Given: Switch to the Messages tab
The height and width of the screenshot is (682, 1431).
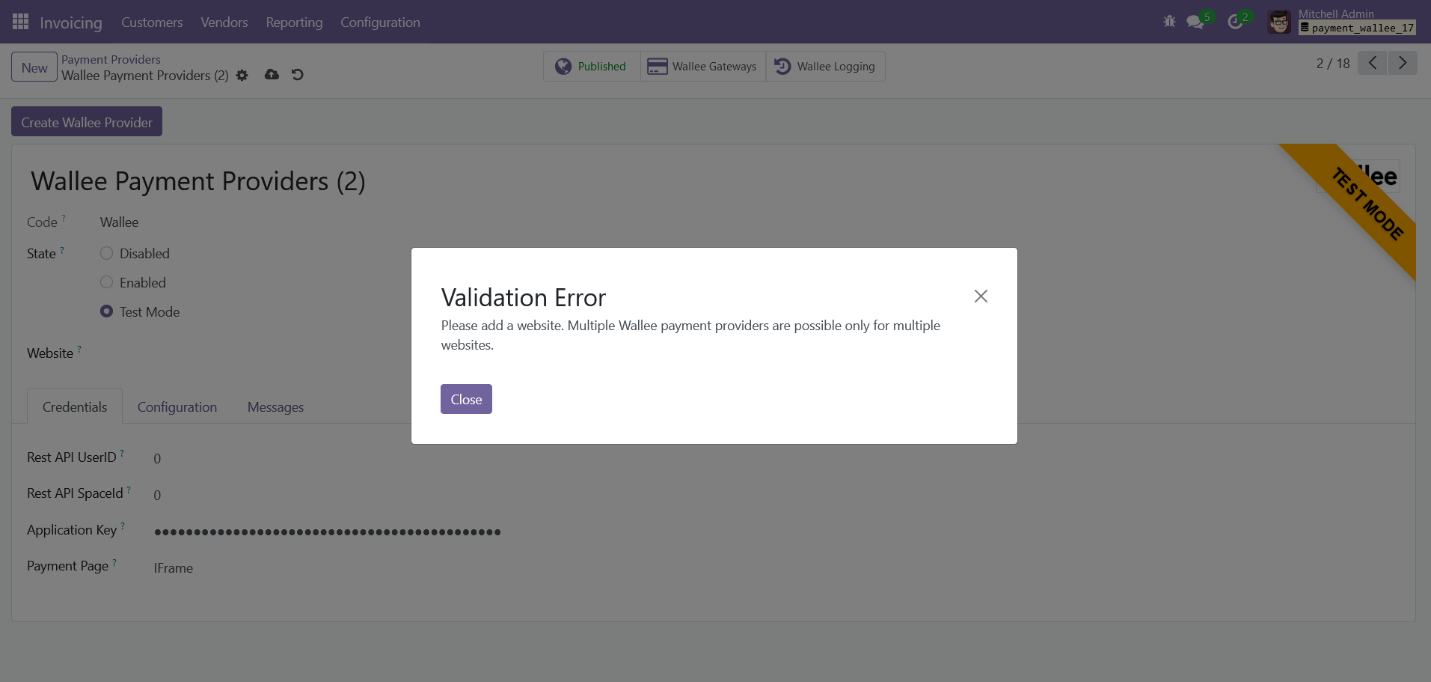Looking at the screenshot, I should pos(275,407).
